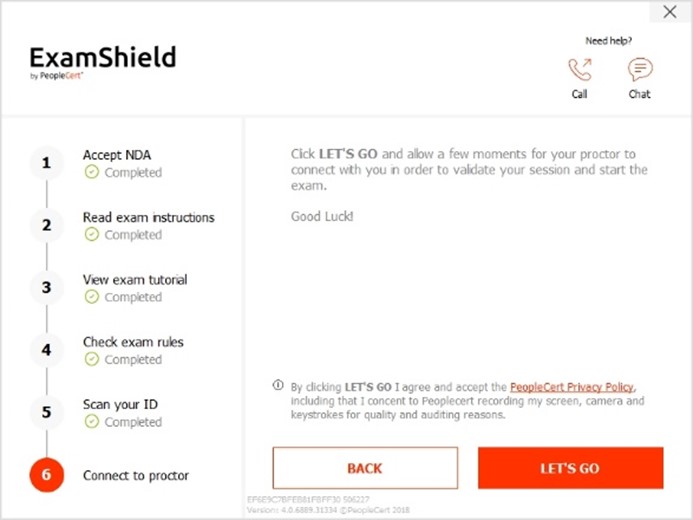This screenshot has height=520, width=693.
Task: Click the BACK button
Action: point(365,468)
